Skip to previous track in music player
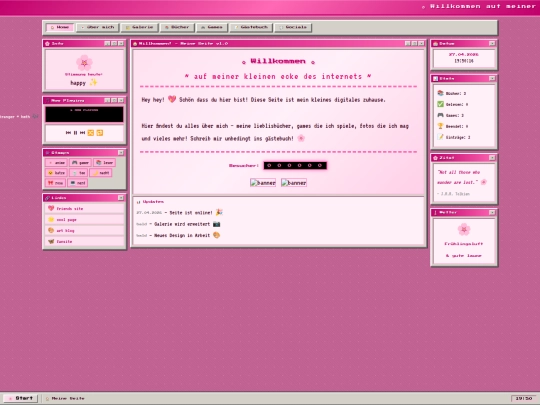Screen dimensions: 540x405 68,133
